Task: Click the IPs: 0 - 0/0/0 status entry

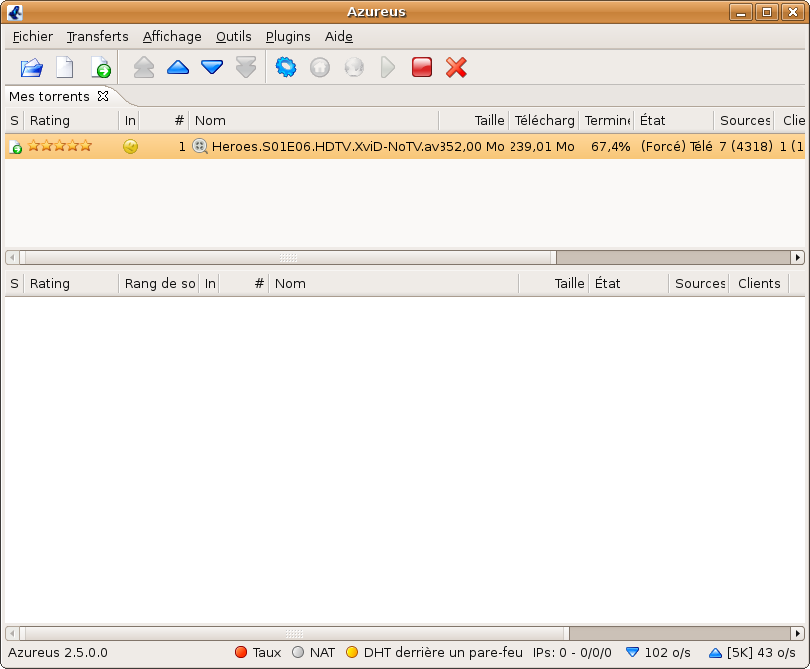Action: [572, 652]
